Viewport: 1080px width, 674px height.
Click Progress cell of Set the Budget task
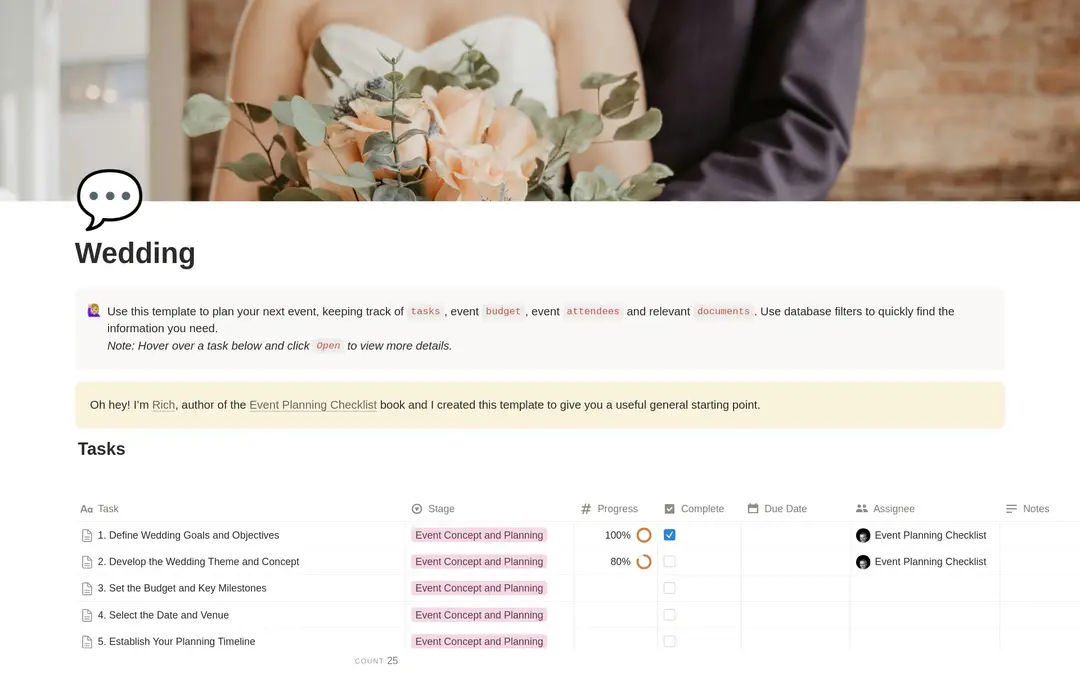tap(616, 588)
